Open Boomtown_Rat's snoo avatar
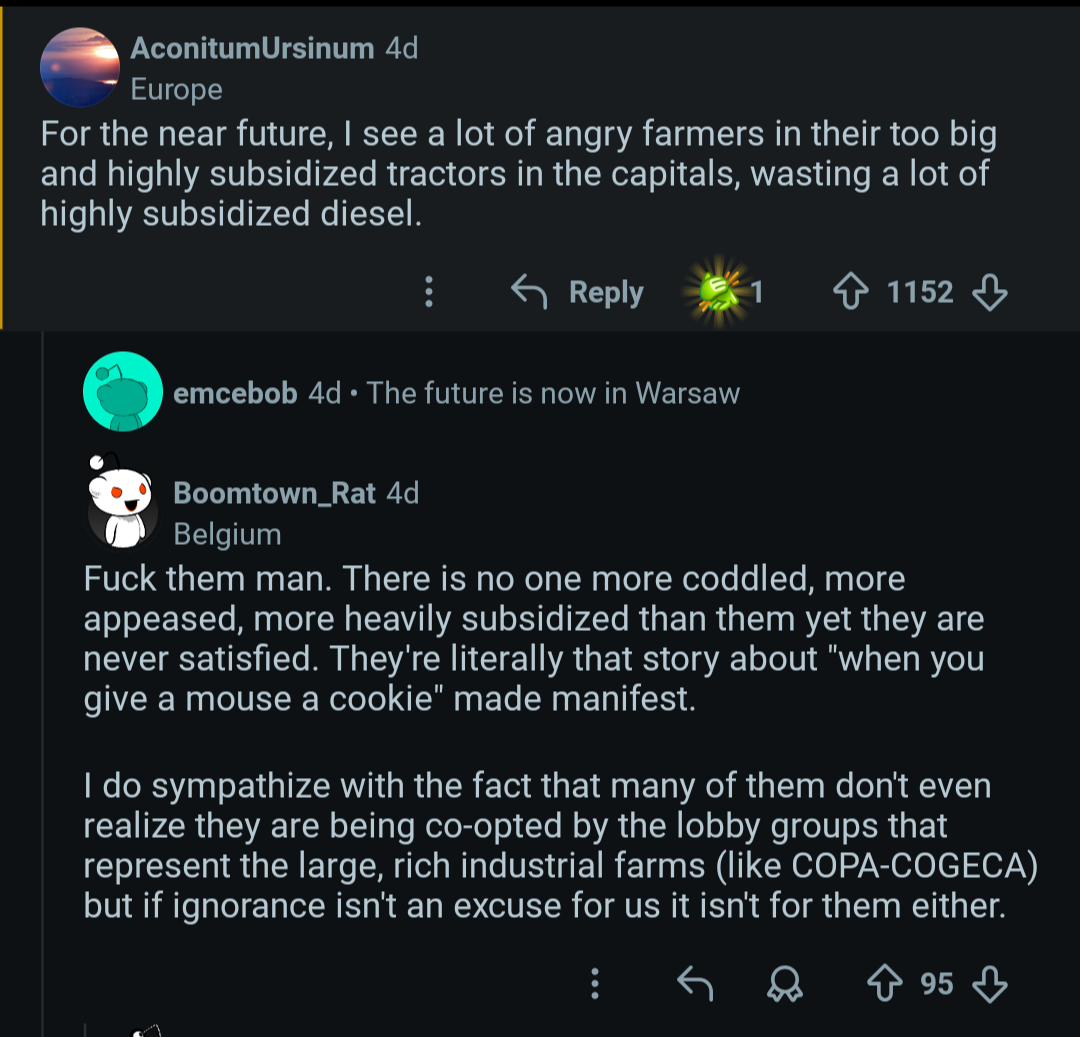This screenshot has width=1080, height=1037. [121, 498]
